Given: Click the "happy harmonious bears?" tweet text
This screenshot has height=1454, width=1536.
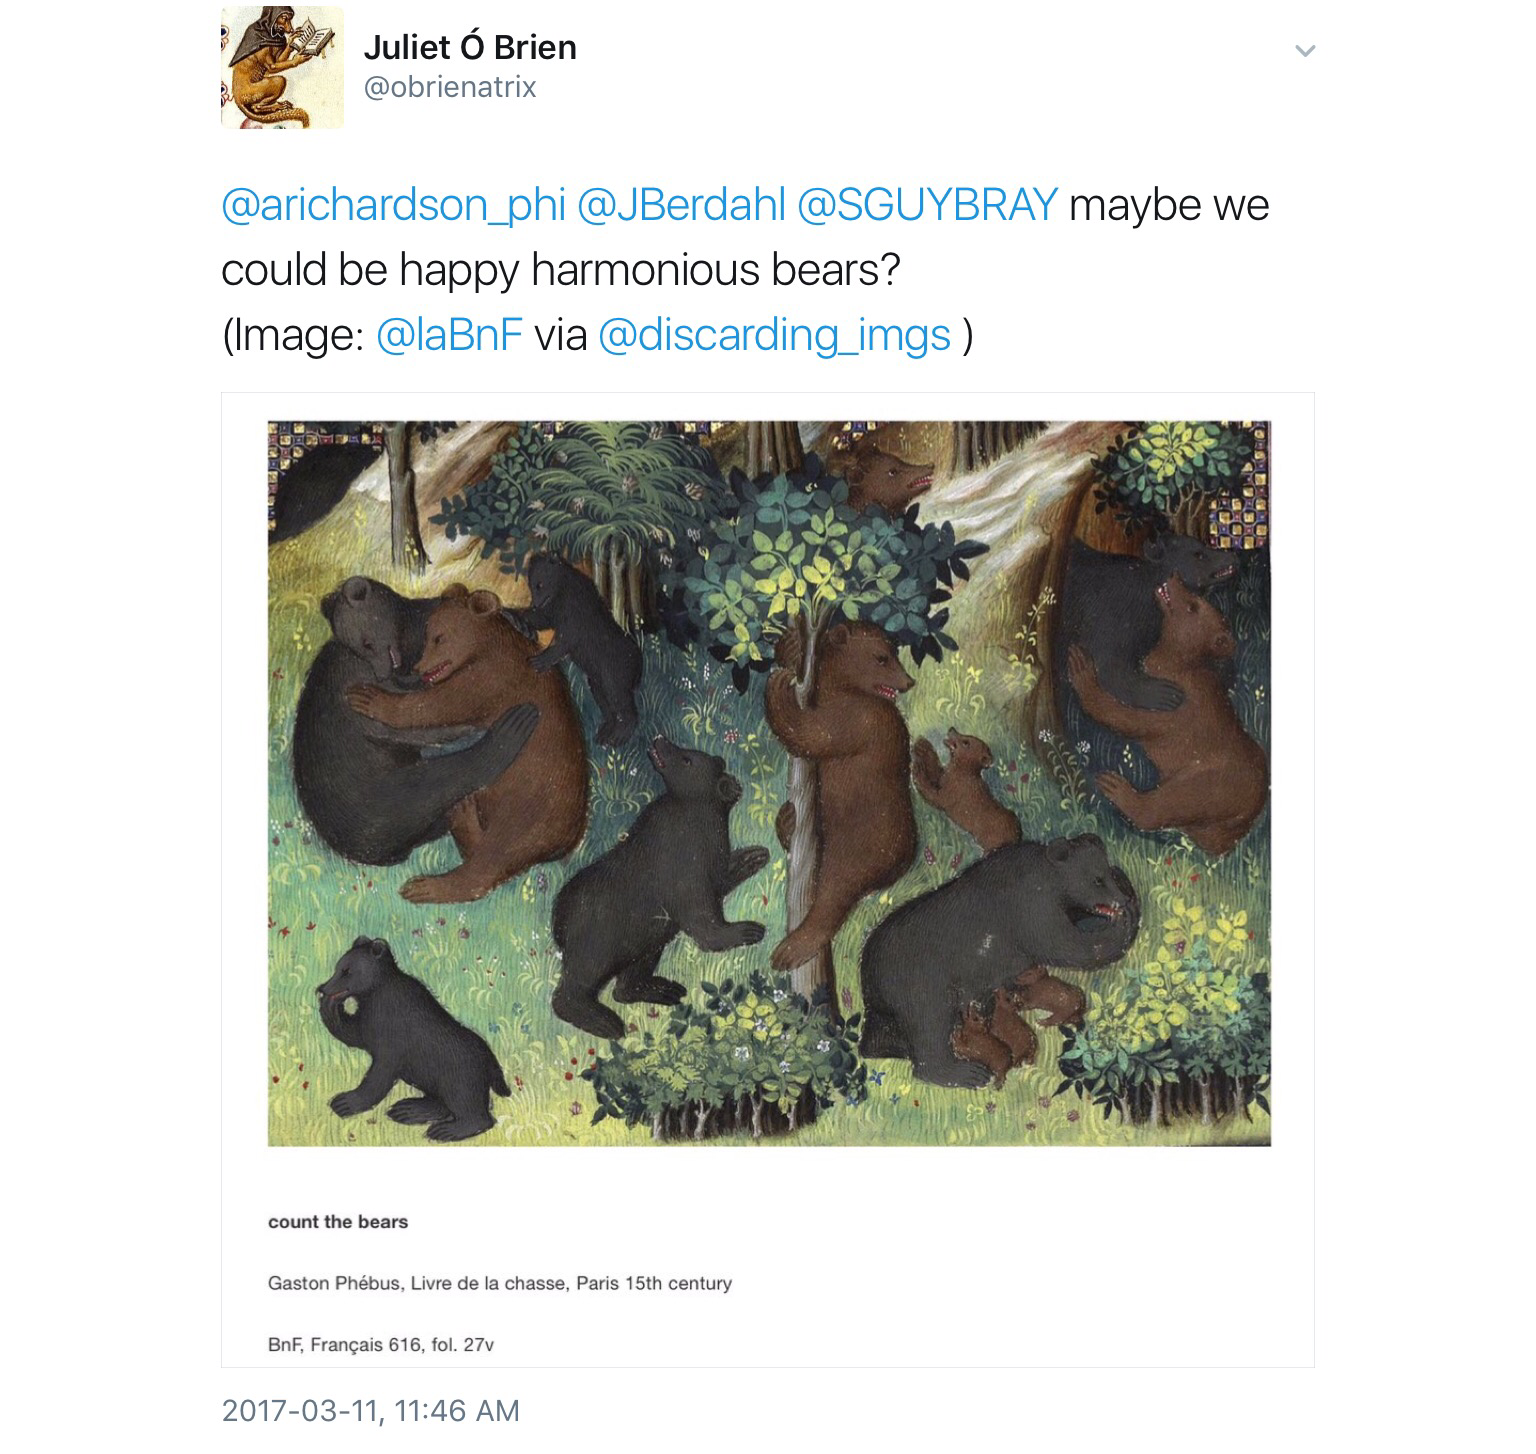Looking at the screenshot, I should coord(650,270).
